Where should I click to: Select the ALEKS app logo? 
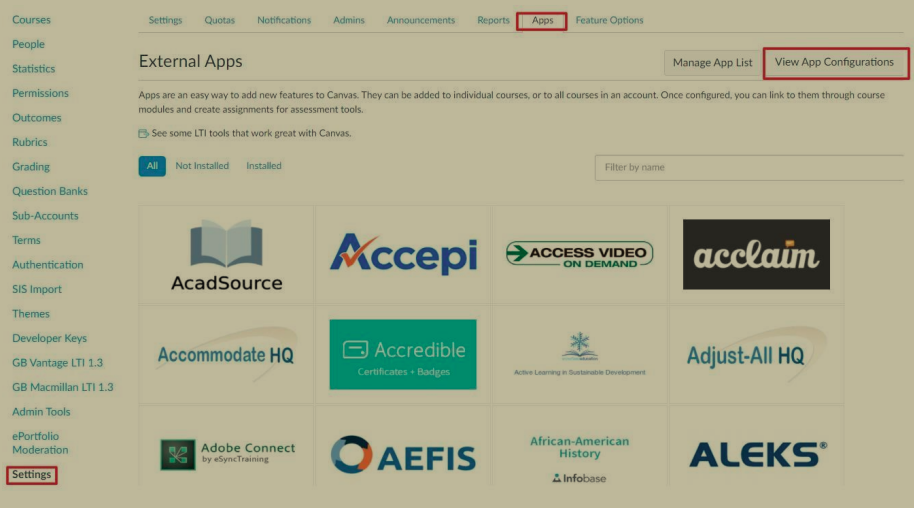pos(756,454)
